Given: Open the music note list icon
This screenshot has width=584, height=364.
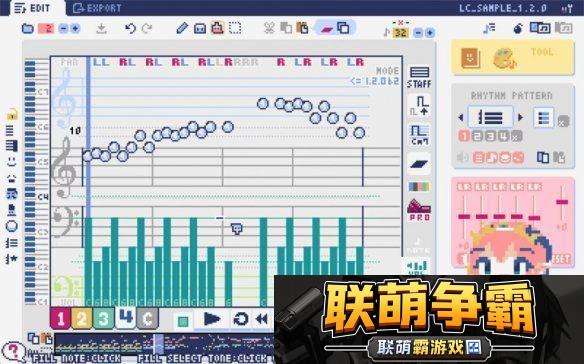Looking at the screenshot, I should 489,28.
